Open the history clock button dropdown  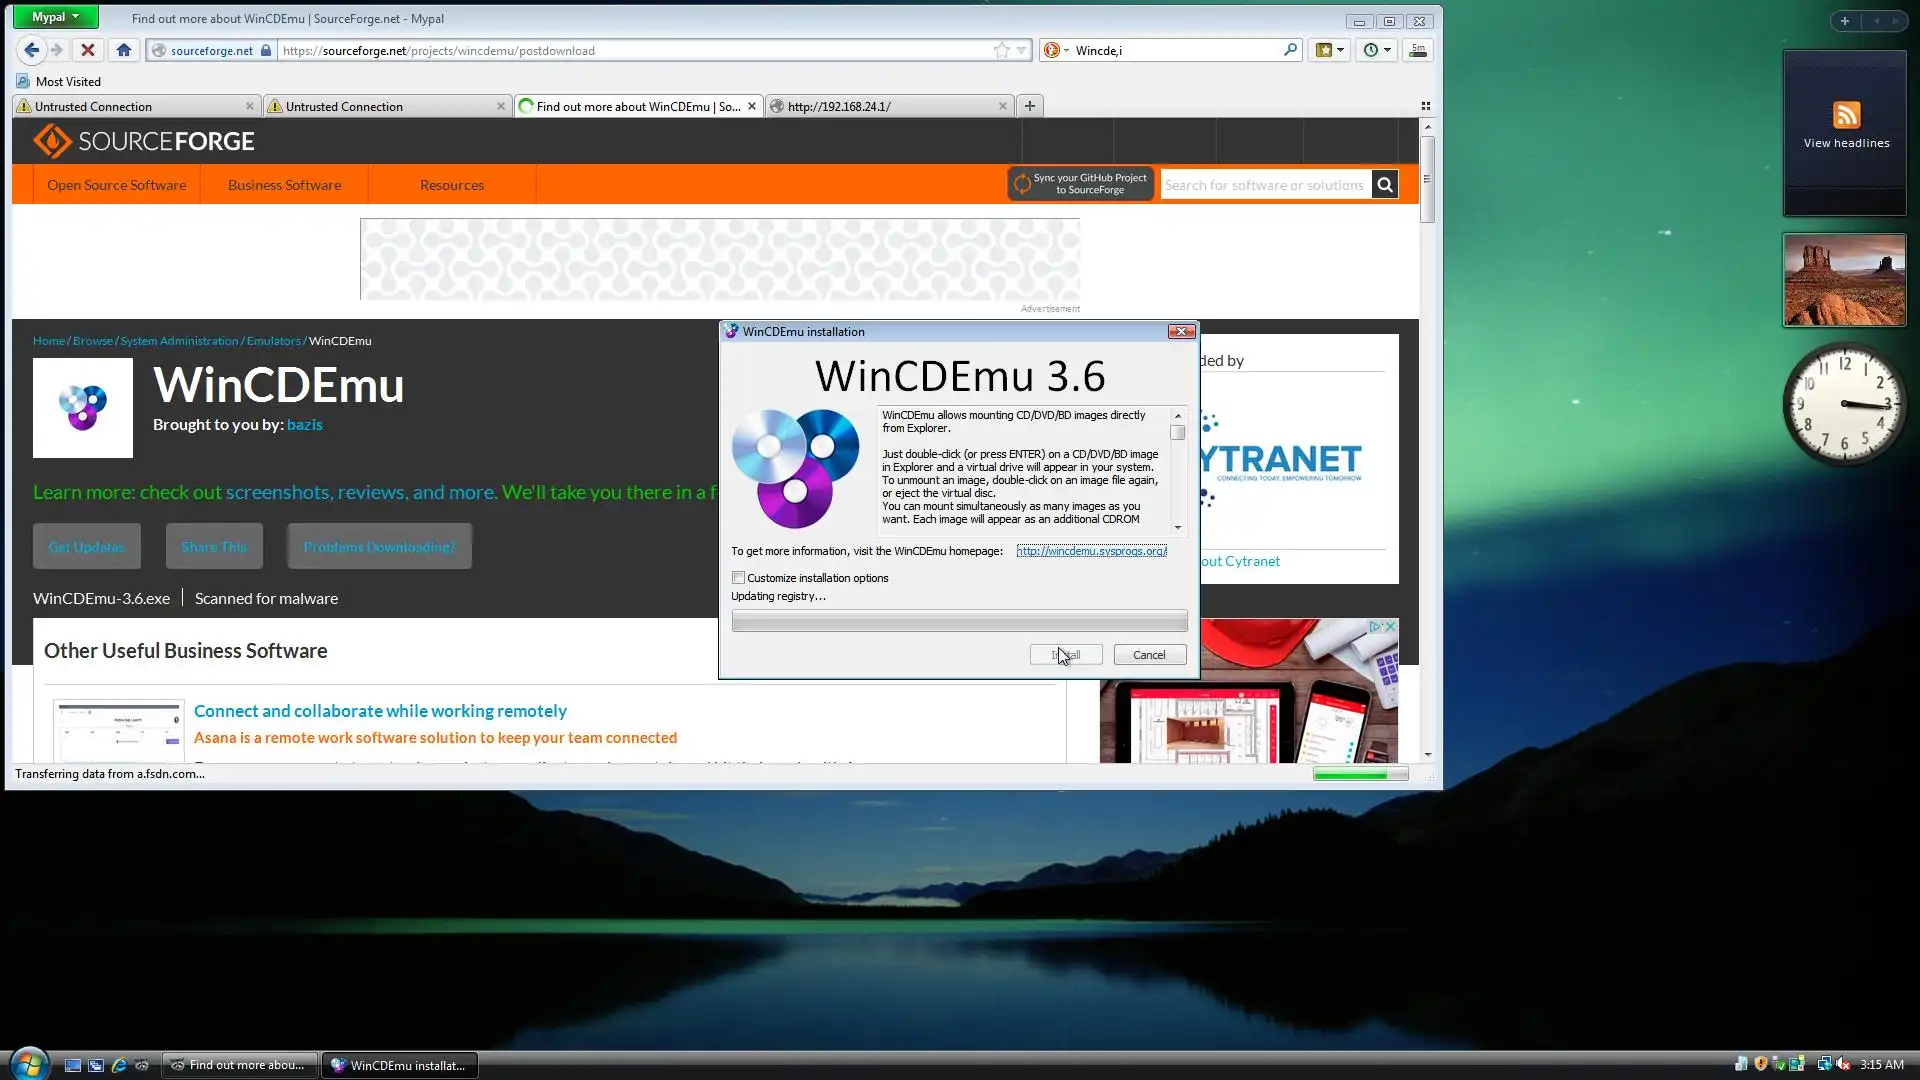[1387, 50]
